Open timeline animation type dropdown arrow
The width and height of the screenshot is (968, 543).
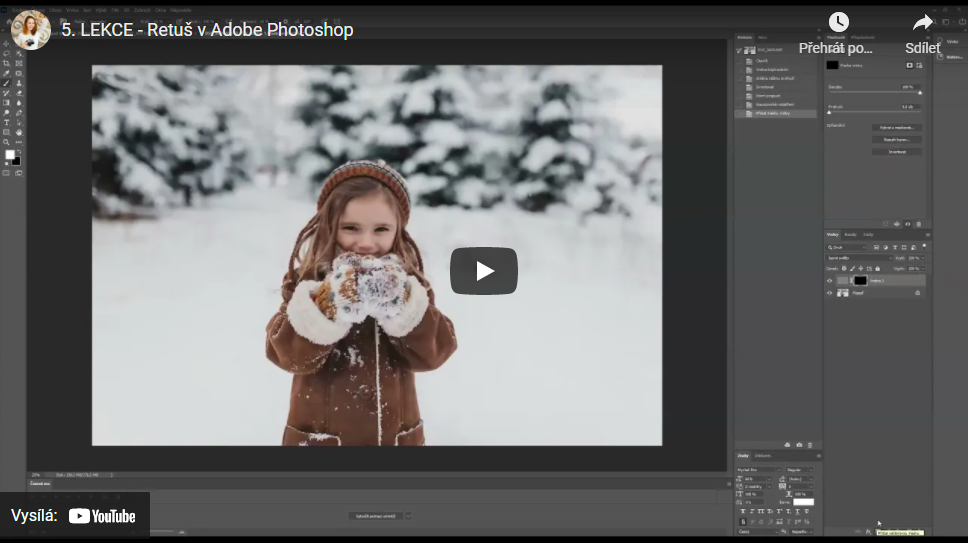click(408, 516)
